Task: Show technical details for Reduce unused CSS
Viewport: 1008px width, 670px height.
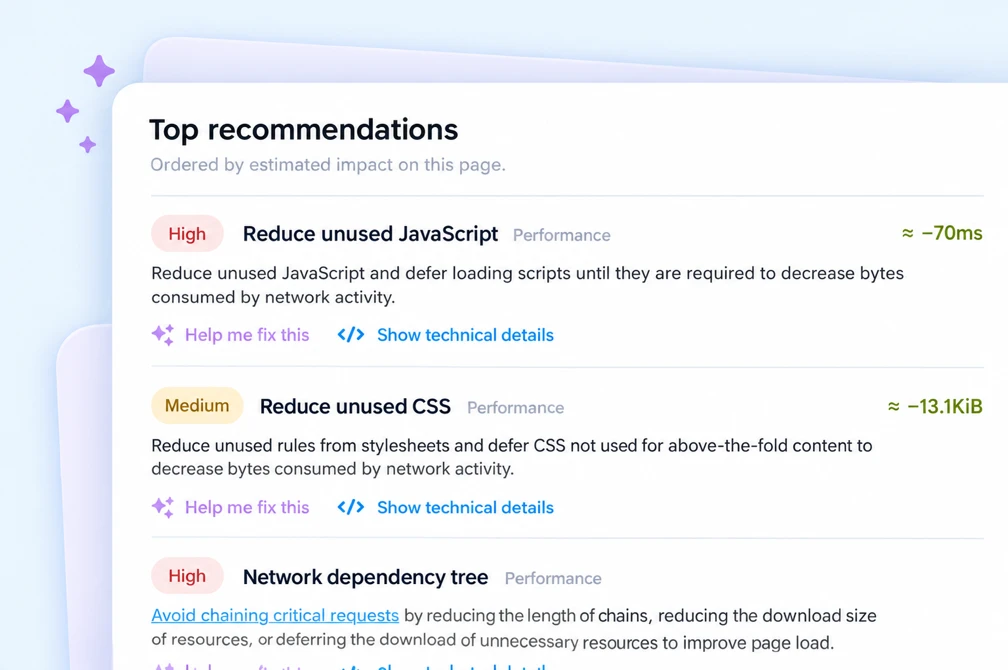Action: coord(465,507)
